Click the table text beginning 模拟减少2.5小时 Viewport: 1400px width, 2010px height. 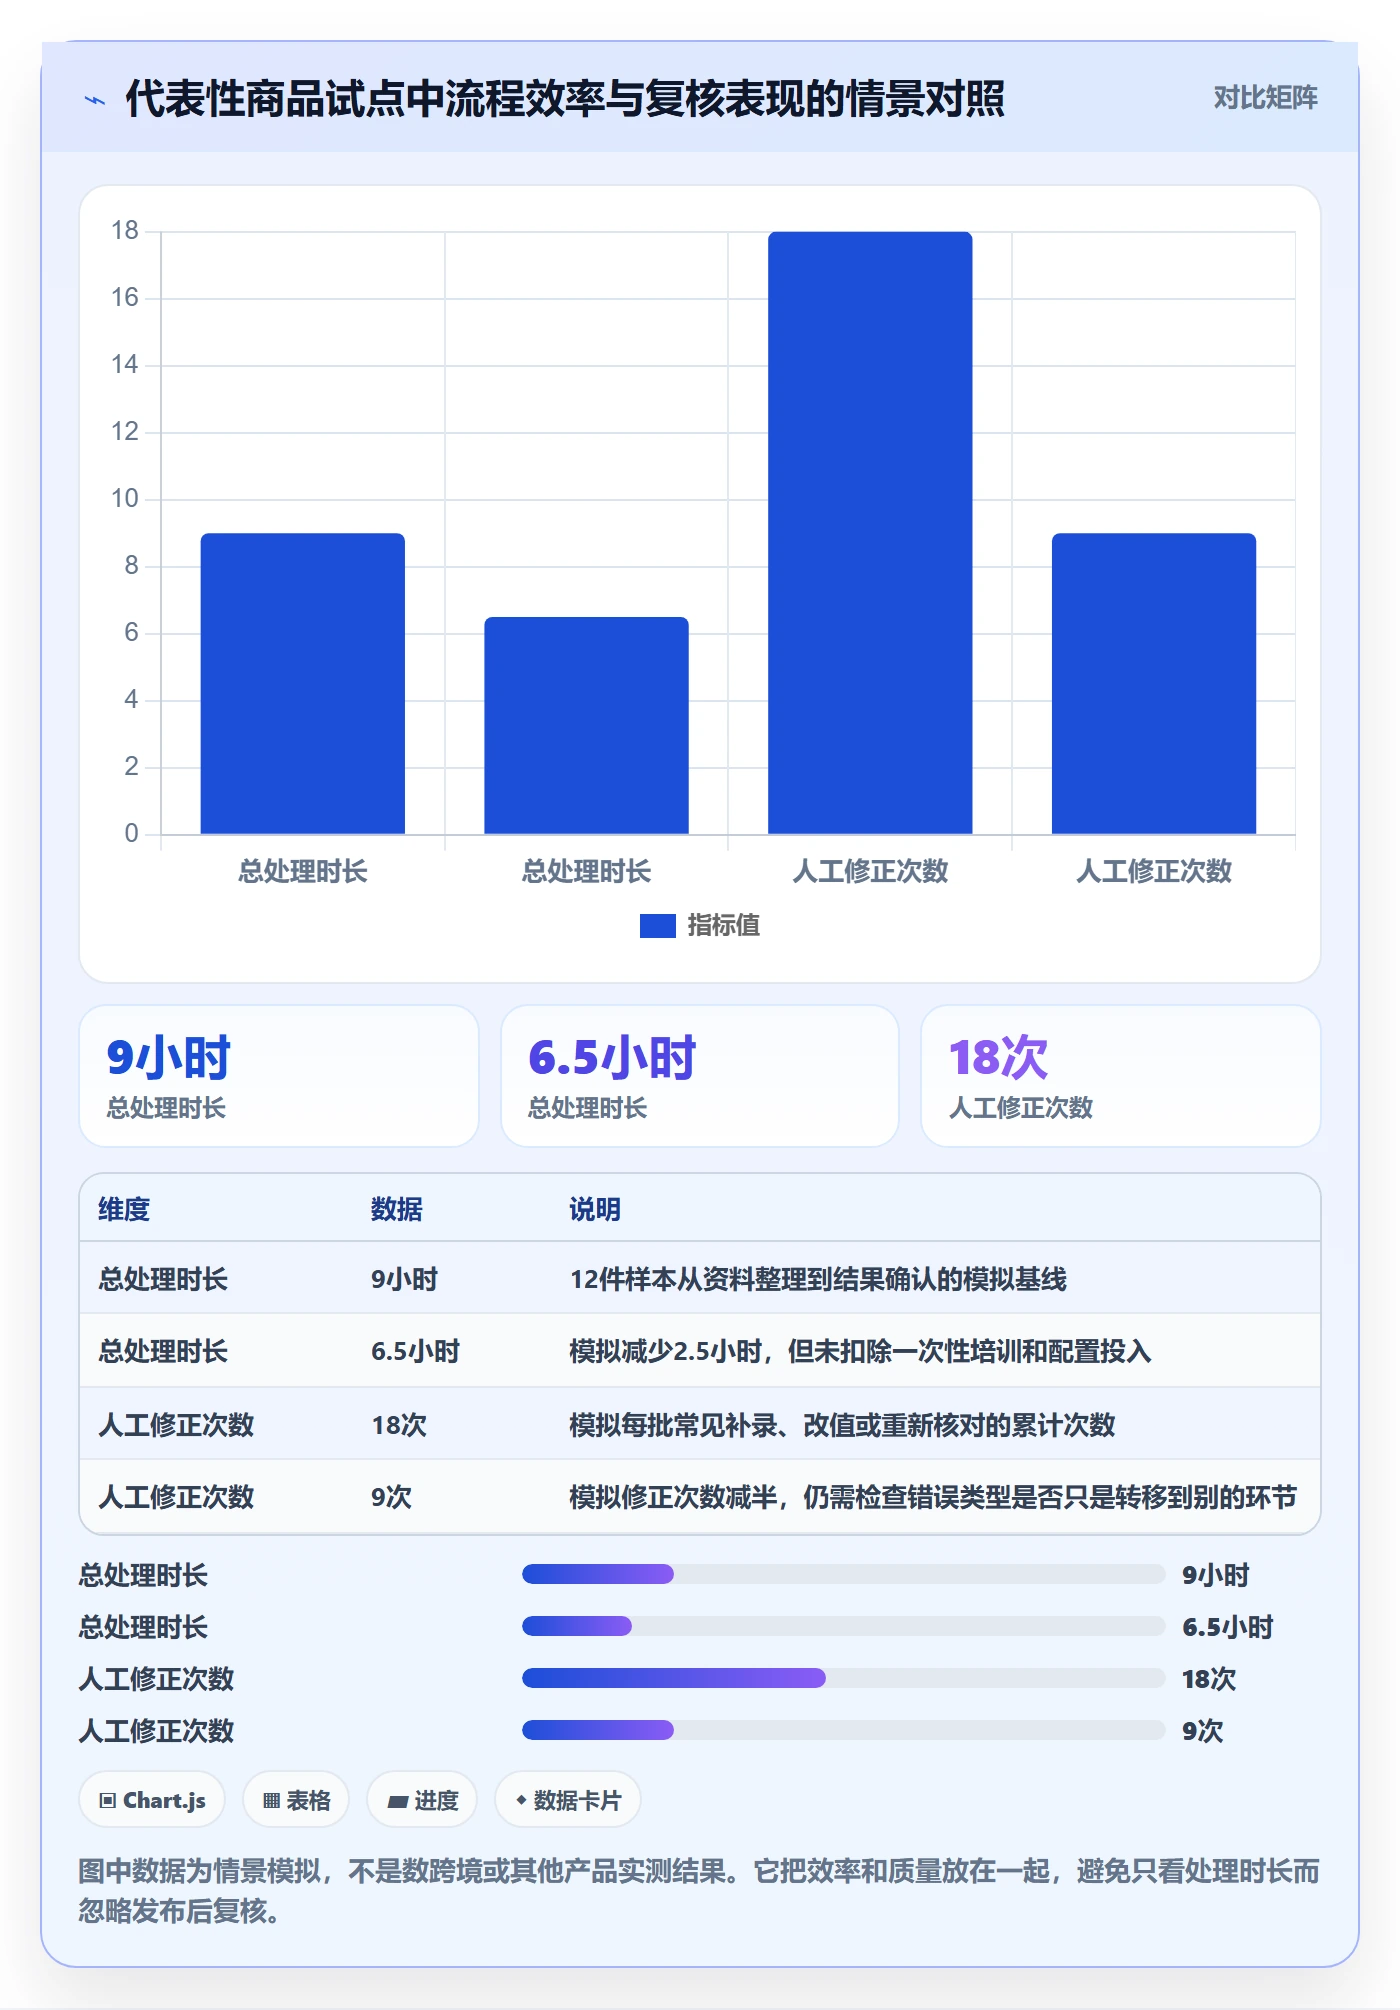(860, 1351)
